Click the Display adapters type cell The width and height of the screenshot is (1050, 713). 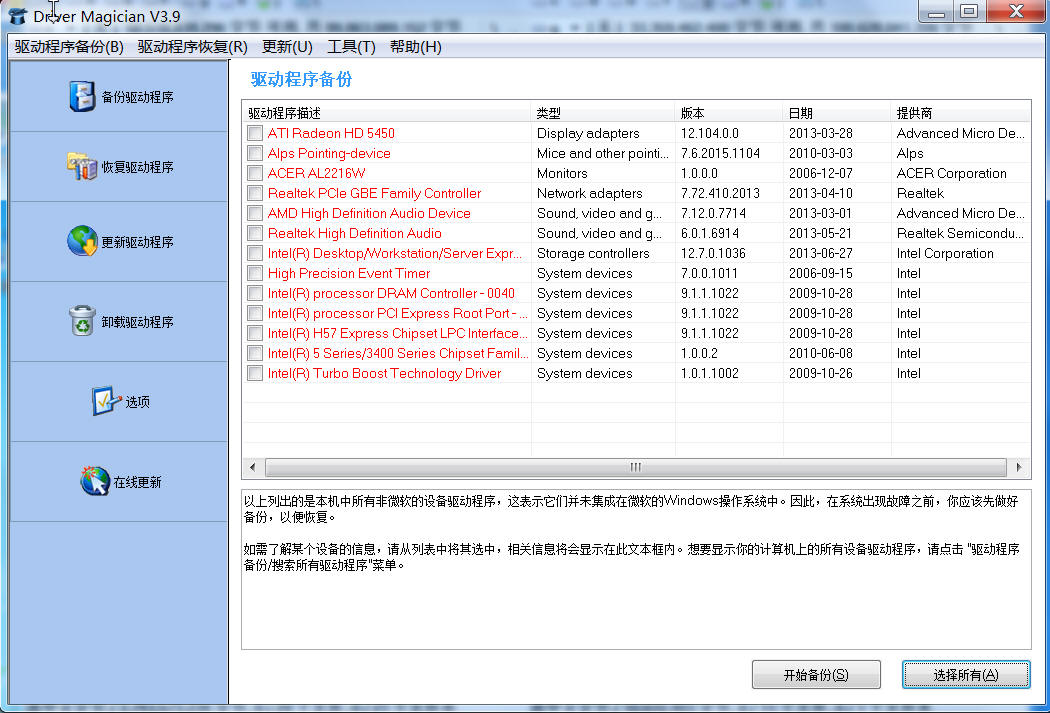[588, 133]
